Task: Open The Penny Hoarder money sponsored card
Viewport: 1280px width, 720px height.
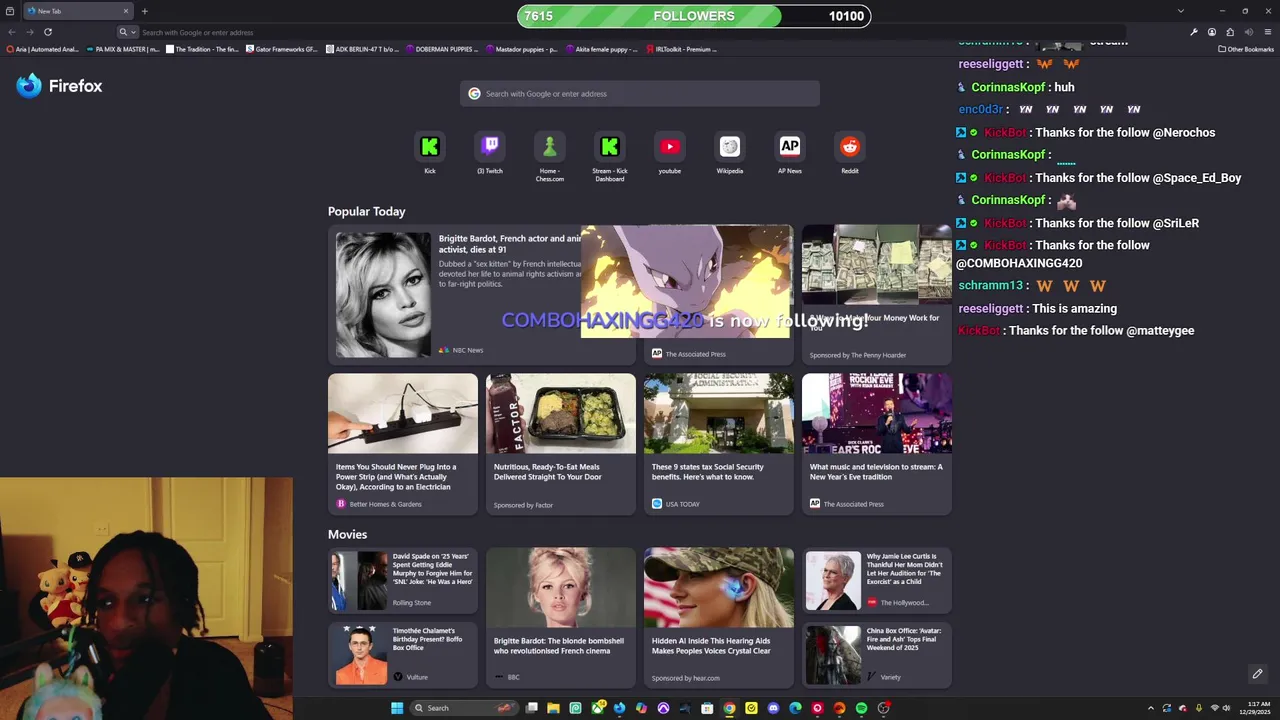Action: pyautogui.click(x=877, y=295)
